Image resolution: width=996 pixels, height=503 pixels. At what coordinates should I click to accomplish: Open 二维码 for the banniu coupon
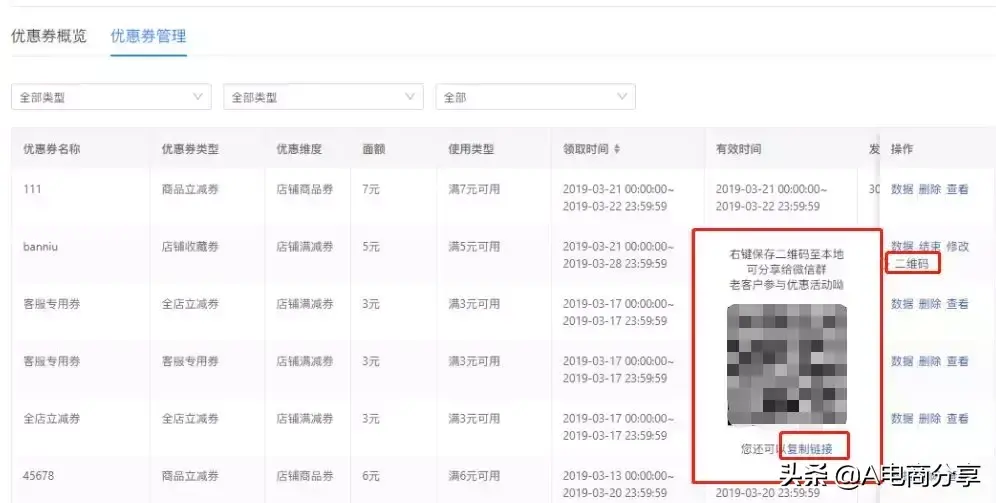click(x=912, y=264)
